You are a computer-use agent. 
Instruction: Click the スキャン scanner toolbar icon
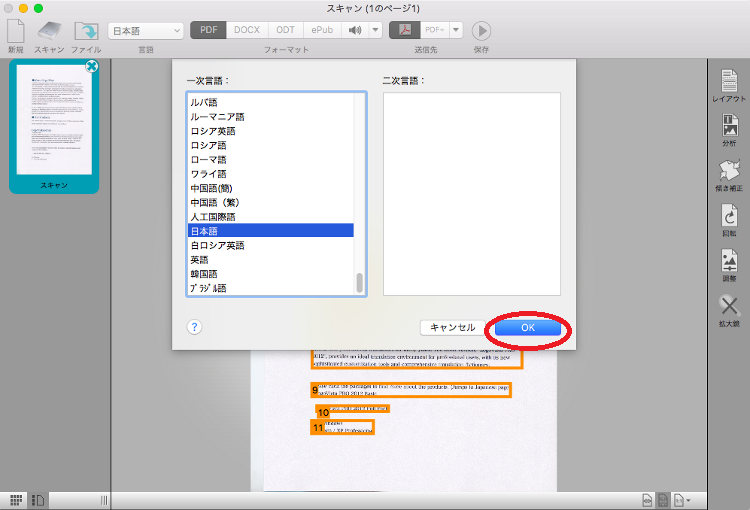(x=50, y=31)
